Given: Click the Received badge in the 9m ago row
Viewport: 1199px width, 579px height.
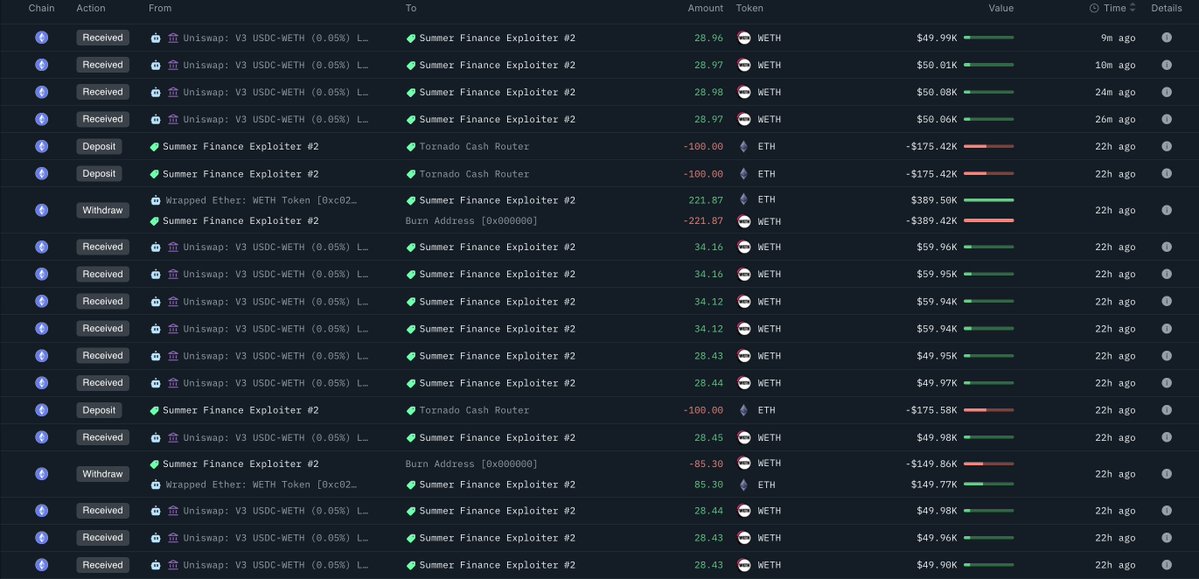Looking at the screenshot, I should 102,37.
